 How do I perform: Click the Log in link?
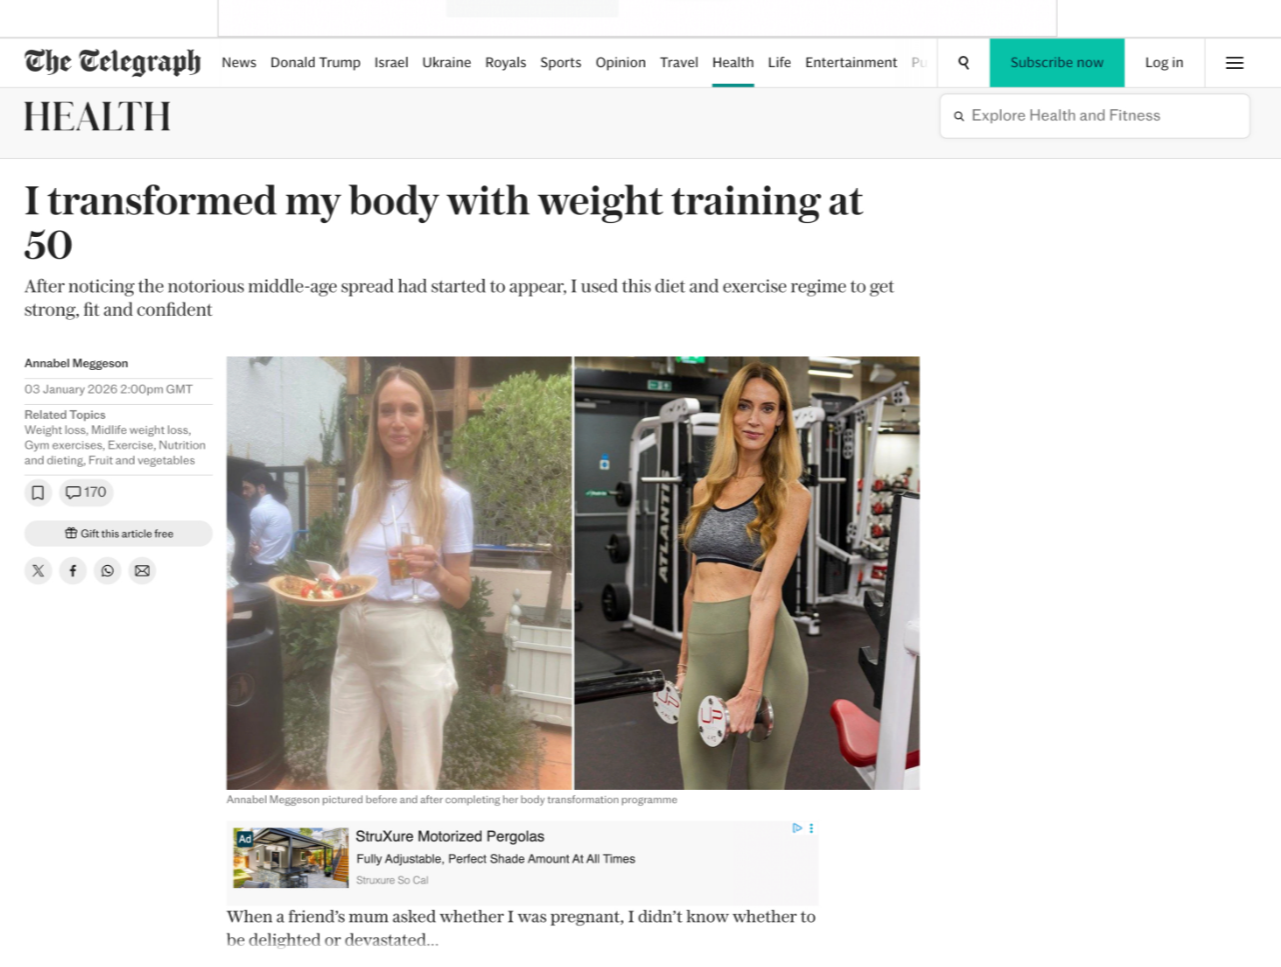(x=1164, y=62)
